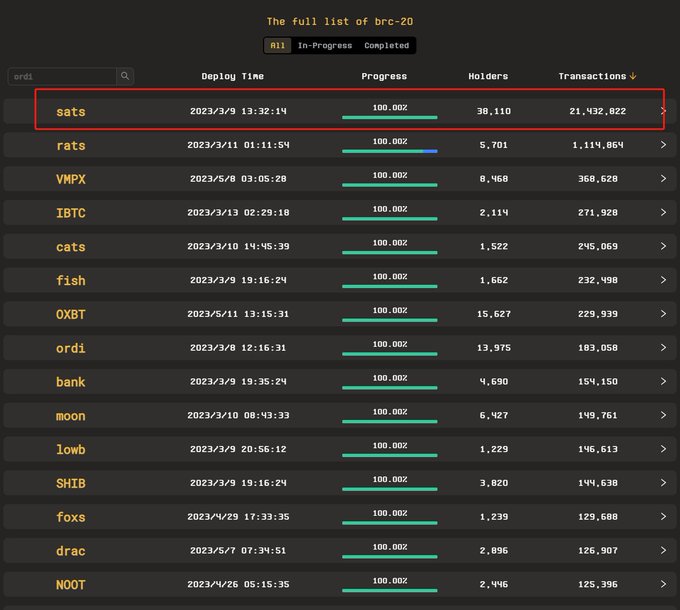The width and height of the screenshot is (680, 610).
Task: Click the IBTC row chevron
Action: 663,212
